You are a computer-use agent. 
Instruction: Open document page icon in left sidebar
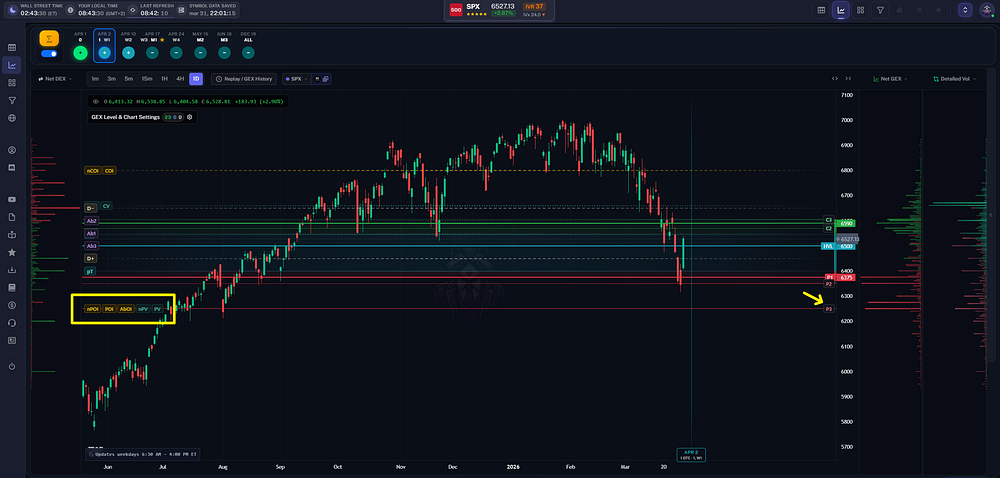[11, 217]
